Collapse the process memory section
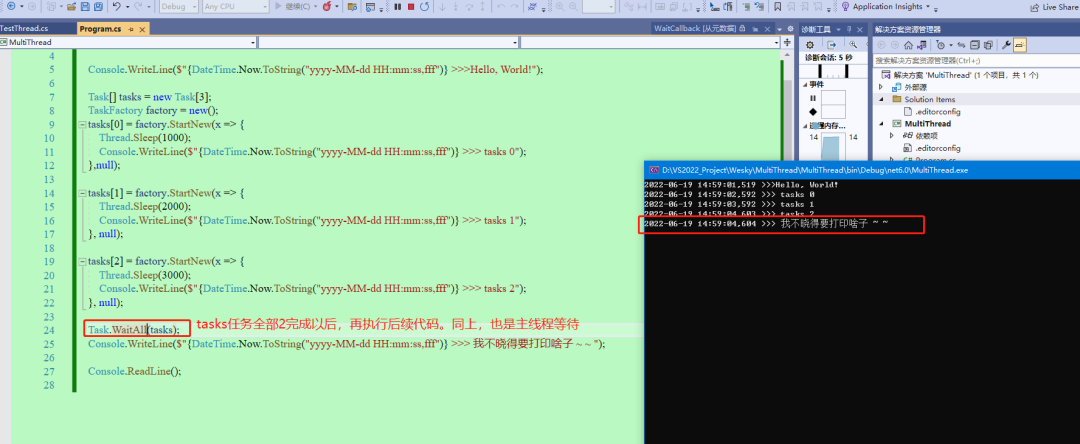Screen dimensions: 1080x444 point(804,126)
